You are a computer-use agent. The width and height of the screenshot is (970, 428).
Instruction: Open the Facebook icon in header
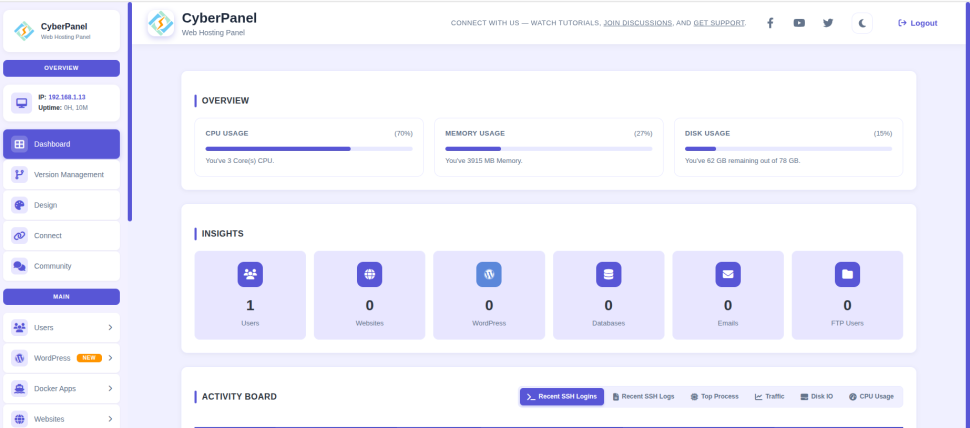click(x=770, y=23)
